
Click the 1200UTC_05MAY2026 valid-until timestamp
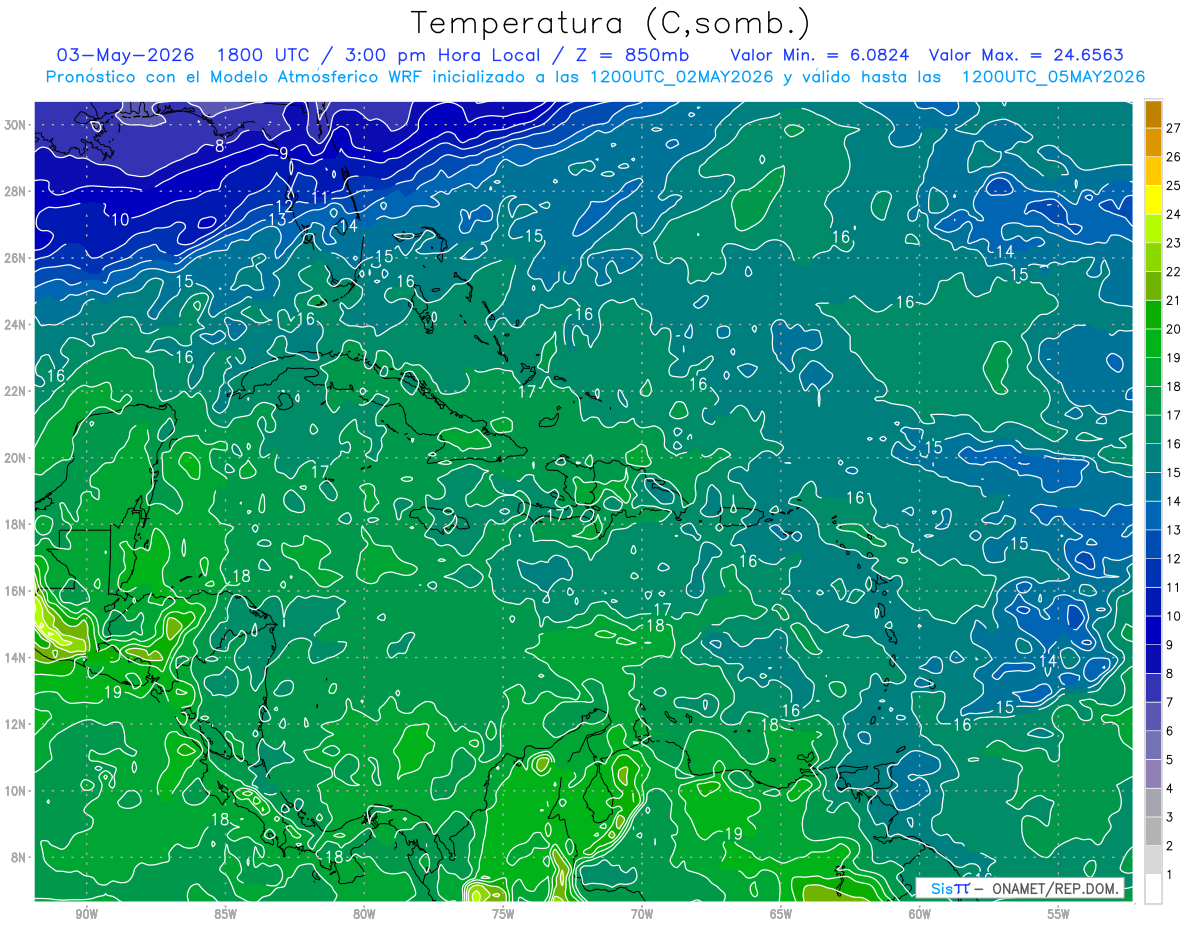coord(1053,77)
